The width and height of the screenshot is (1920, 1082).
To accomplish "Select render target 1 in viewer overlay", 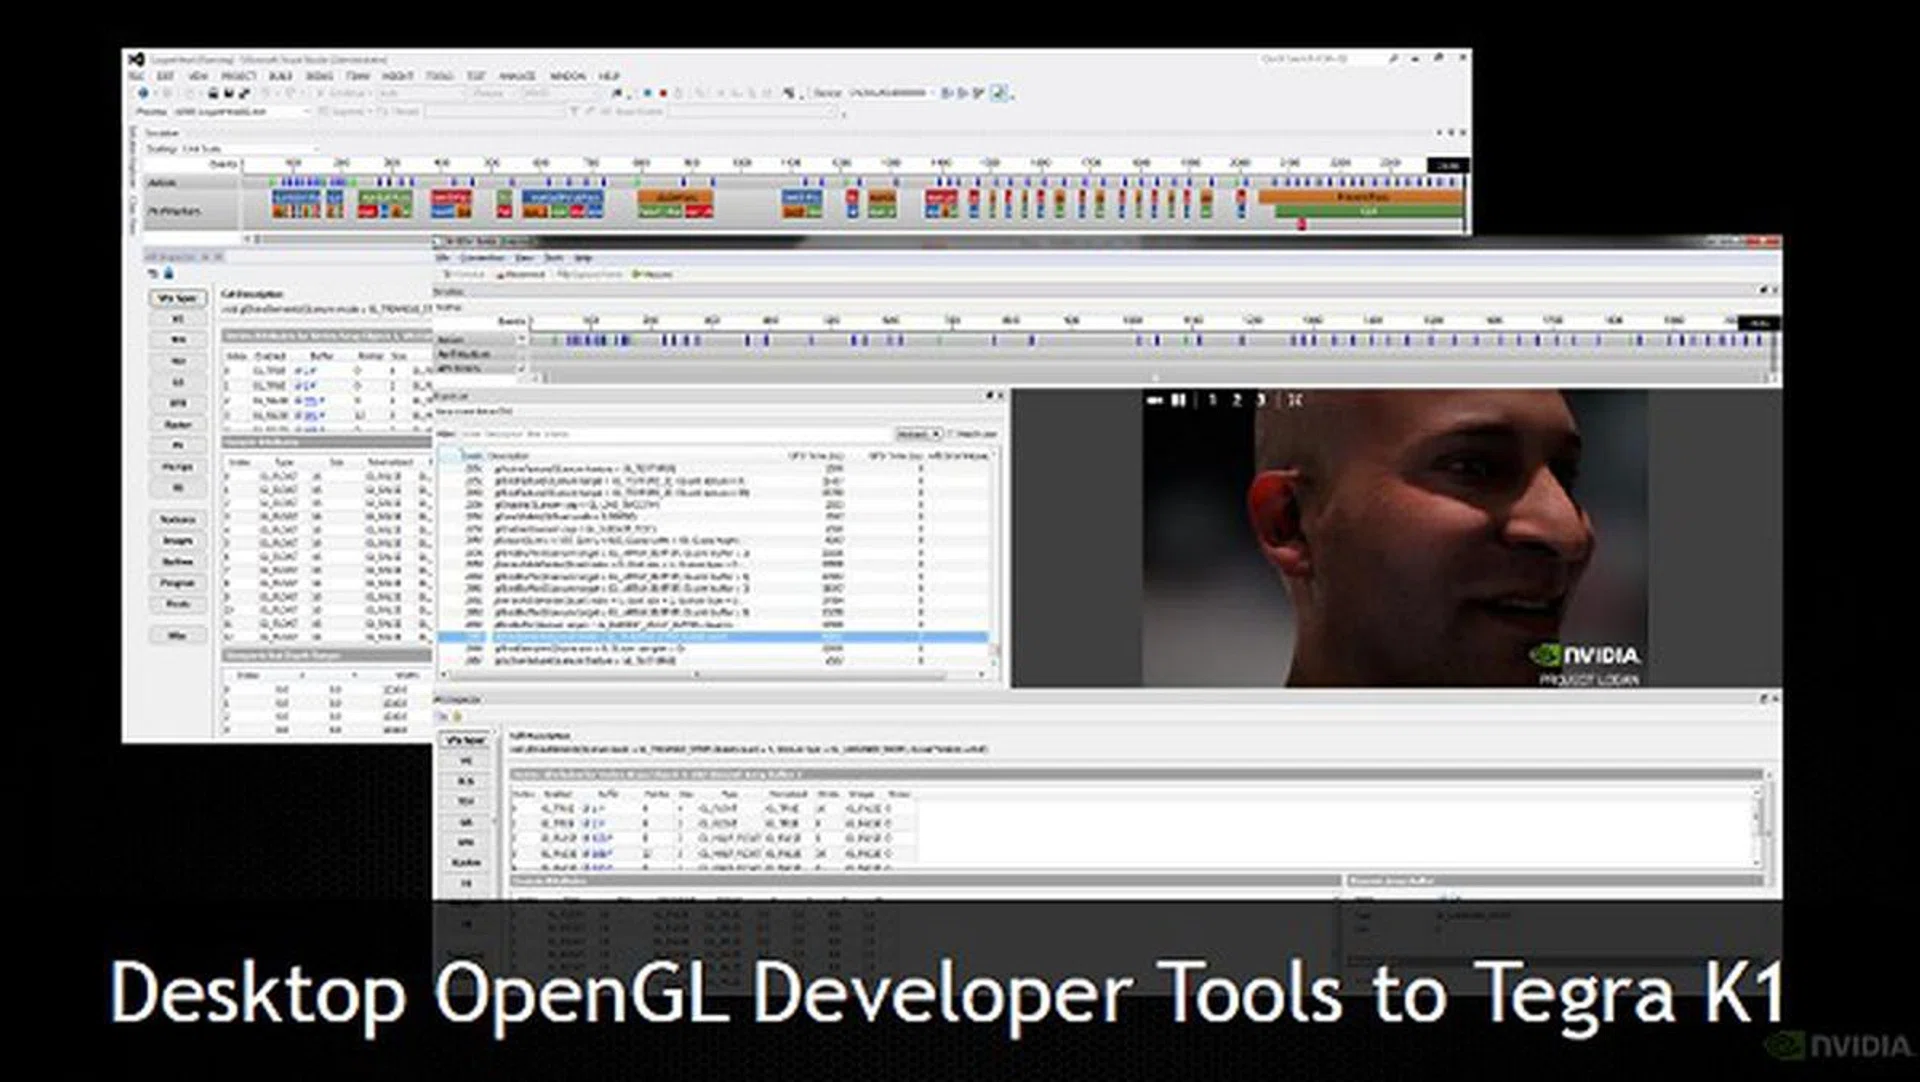I will tap(1213, 400).
